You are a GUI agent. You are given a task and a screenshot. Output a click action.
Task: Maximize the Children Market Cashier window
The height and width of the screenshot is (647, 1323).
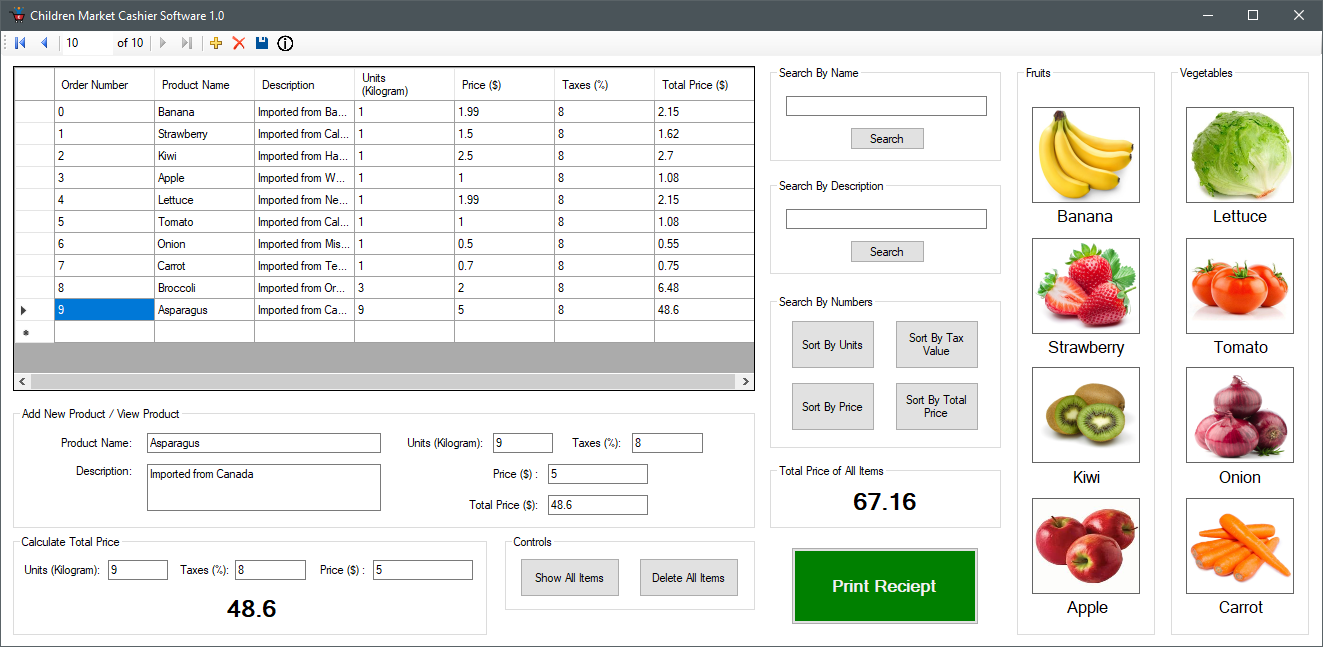[x=1253, y=15]
